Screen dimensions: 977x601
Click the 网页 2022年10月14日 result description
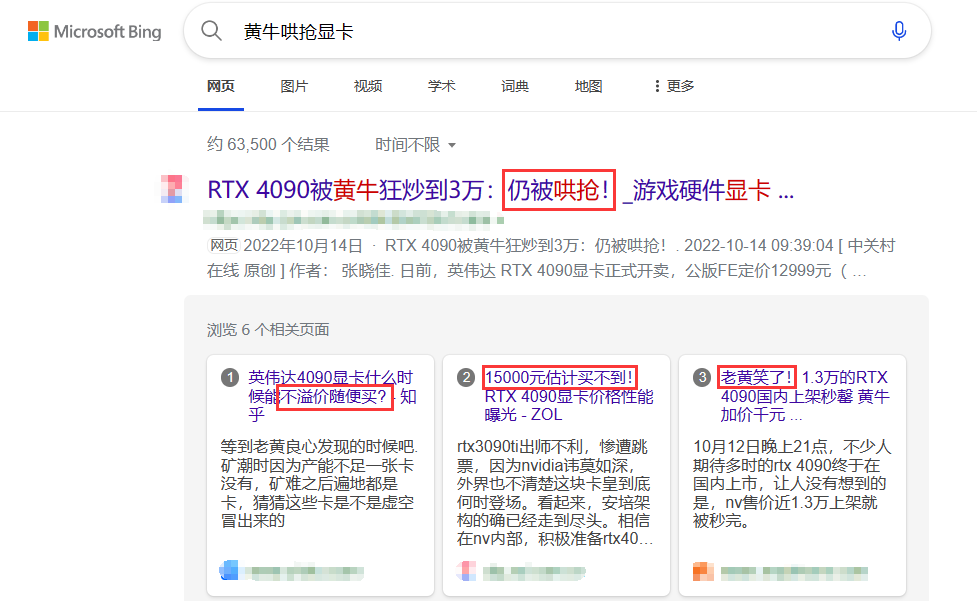coord(551,258)
